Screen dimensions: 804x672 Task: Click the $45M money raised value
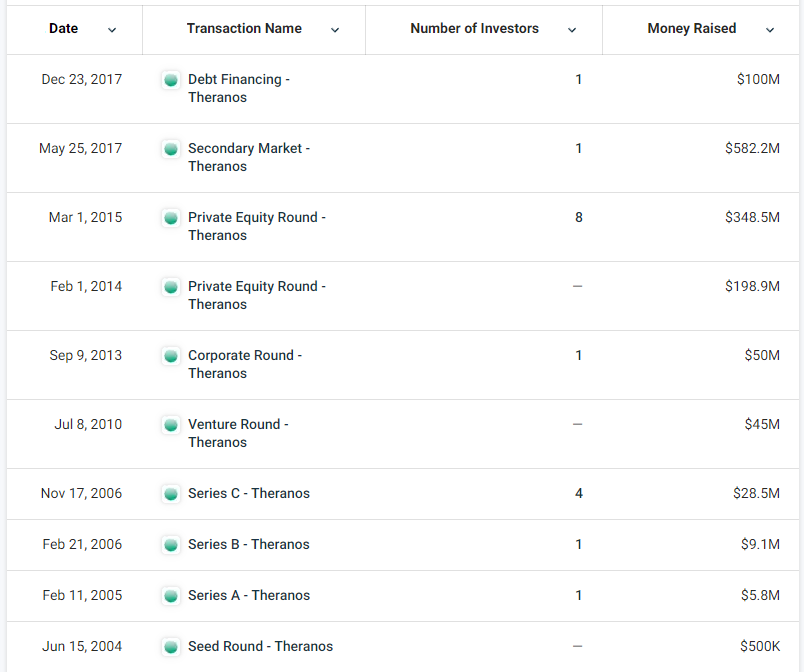(762, 424)
